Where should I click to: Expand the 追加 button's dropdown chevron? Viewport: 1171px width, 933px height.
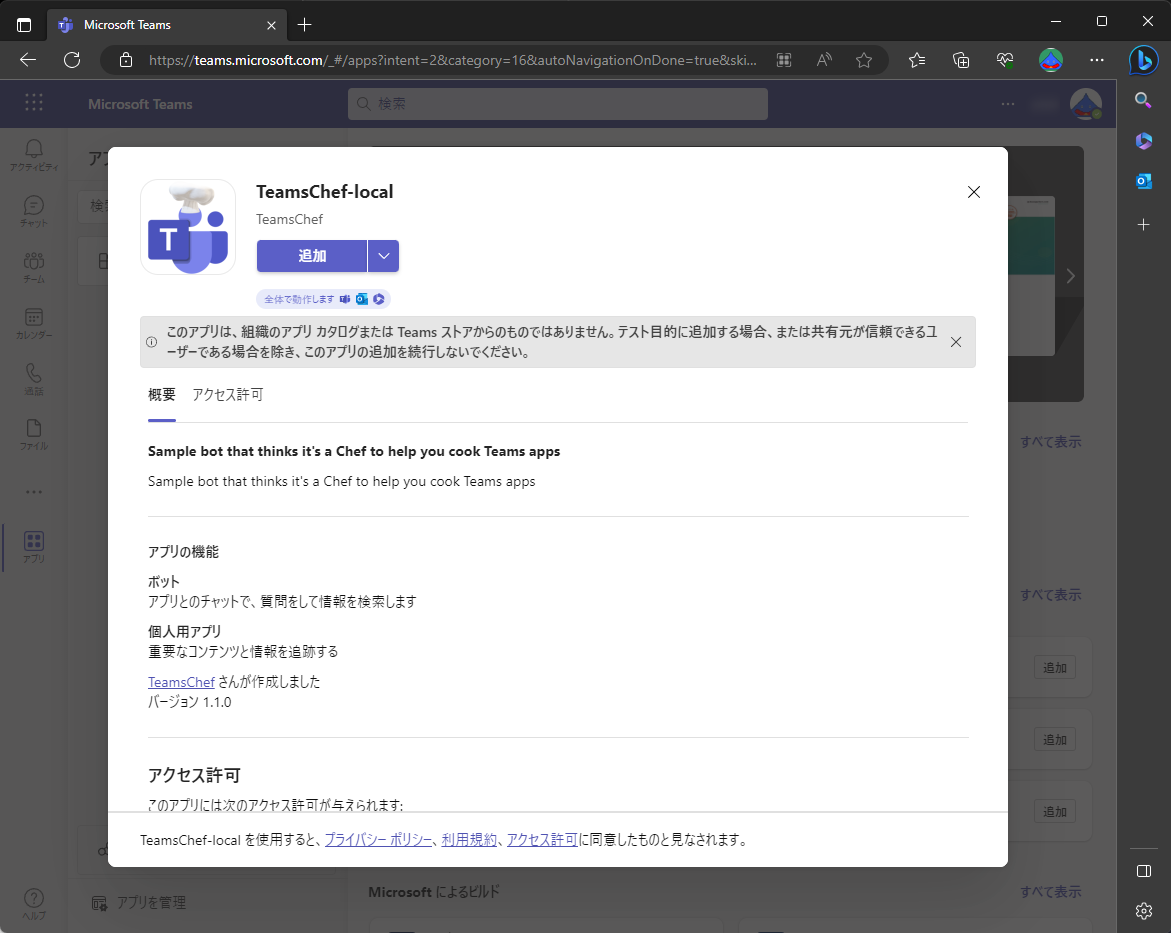pyautogui.click(x=383, y=256)
